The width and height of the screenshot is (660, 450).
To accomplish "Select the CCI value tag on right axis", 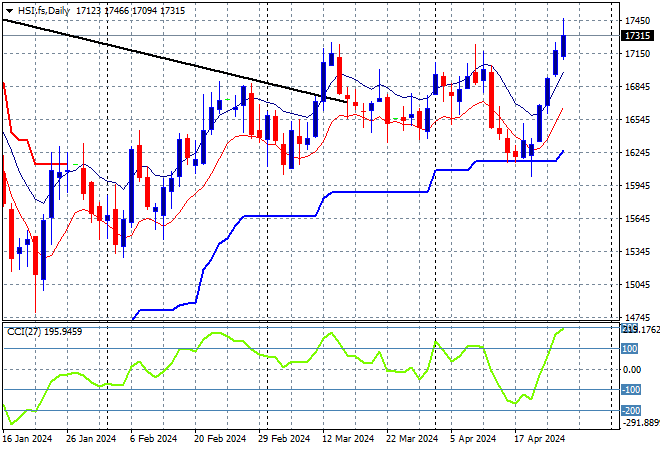I will tap(637, 328).
